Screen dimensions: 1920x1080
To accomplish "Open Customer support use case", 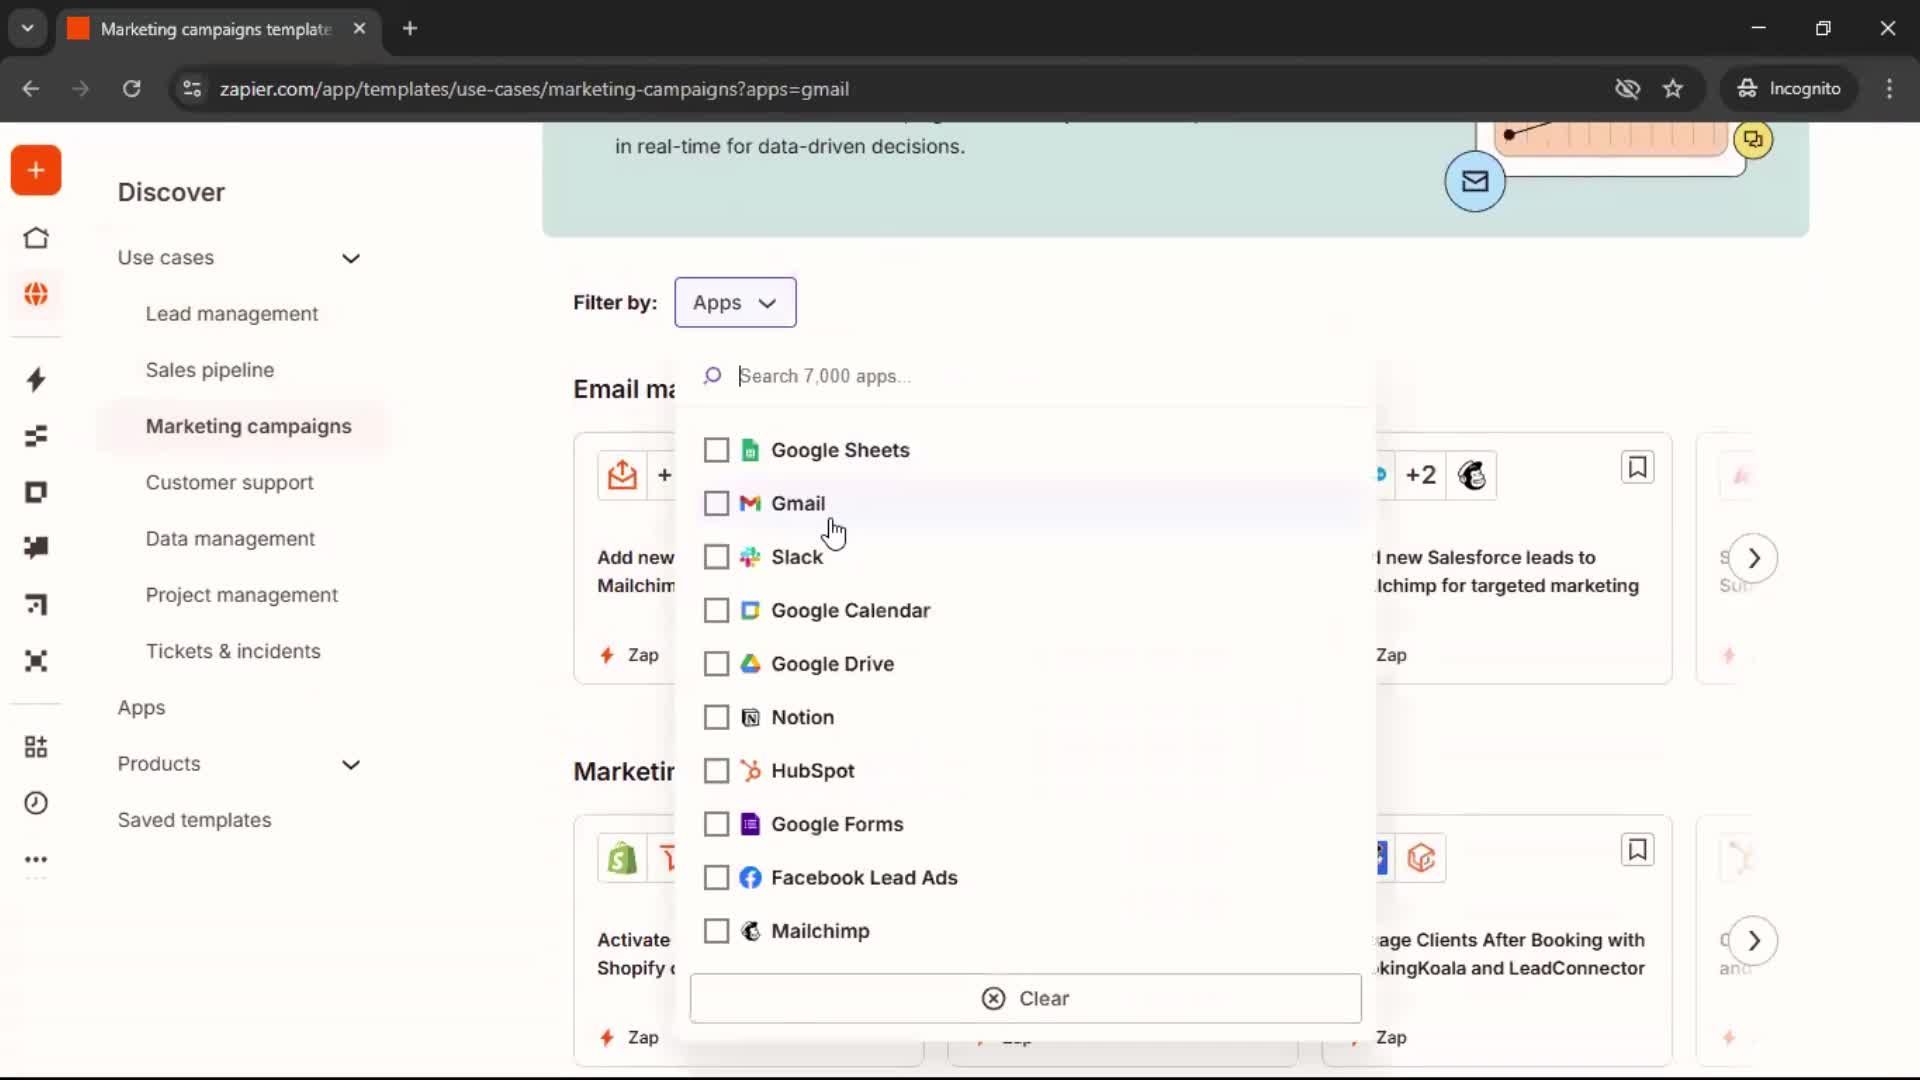I will click(230, 483).
